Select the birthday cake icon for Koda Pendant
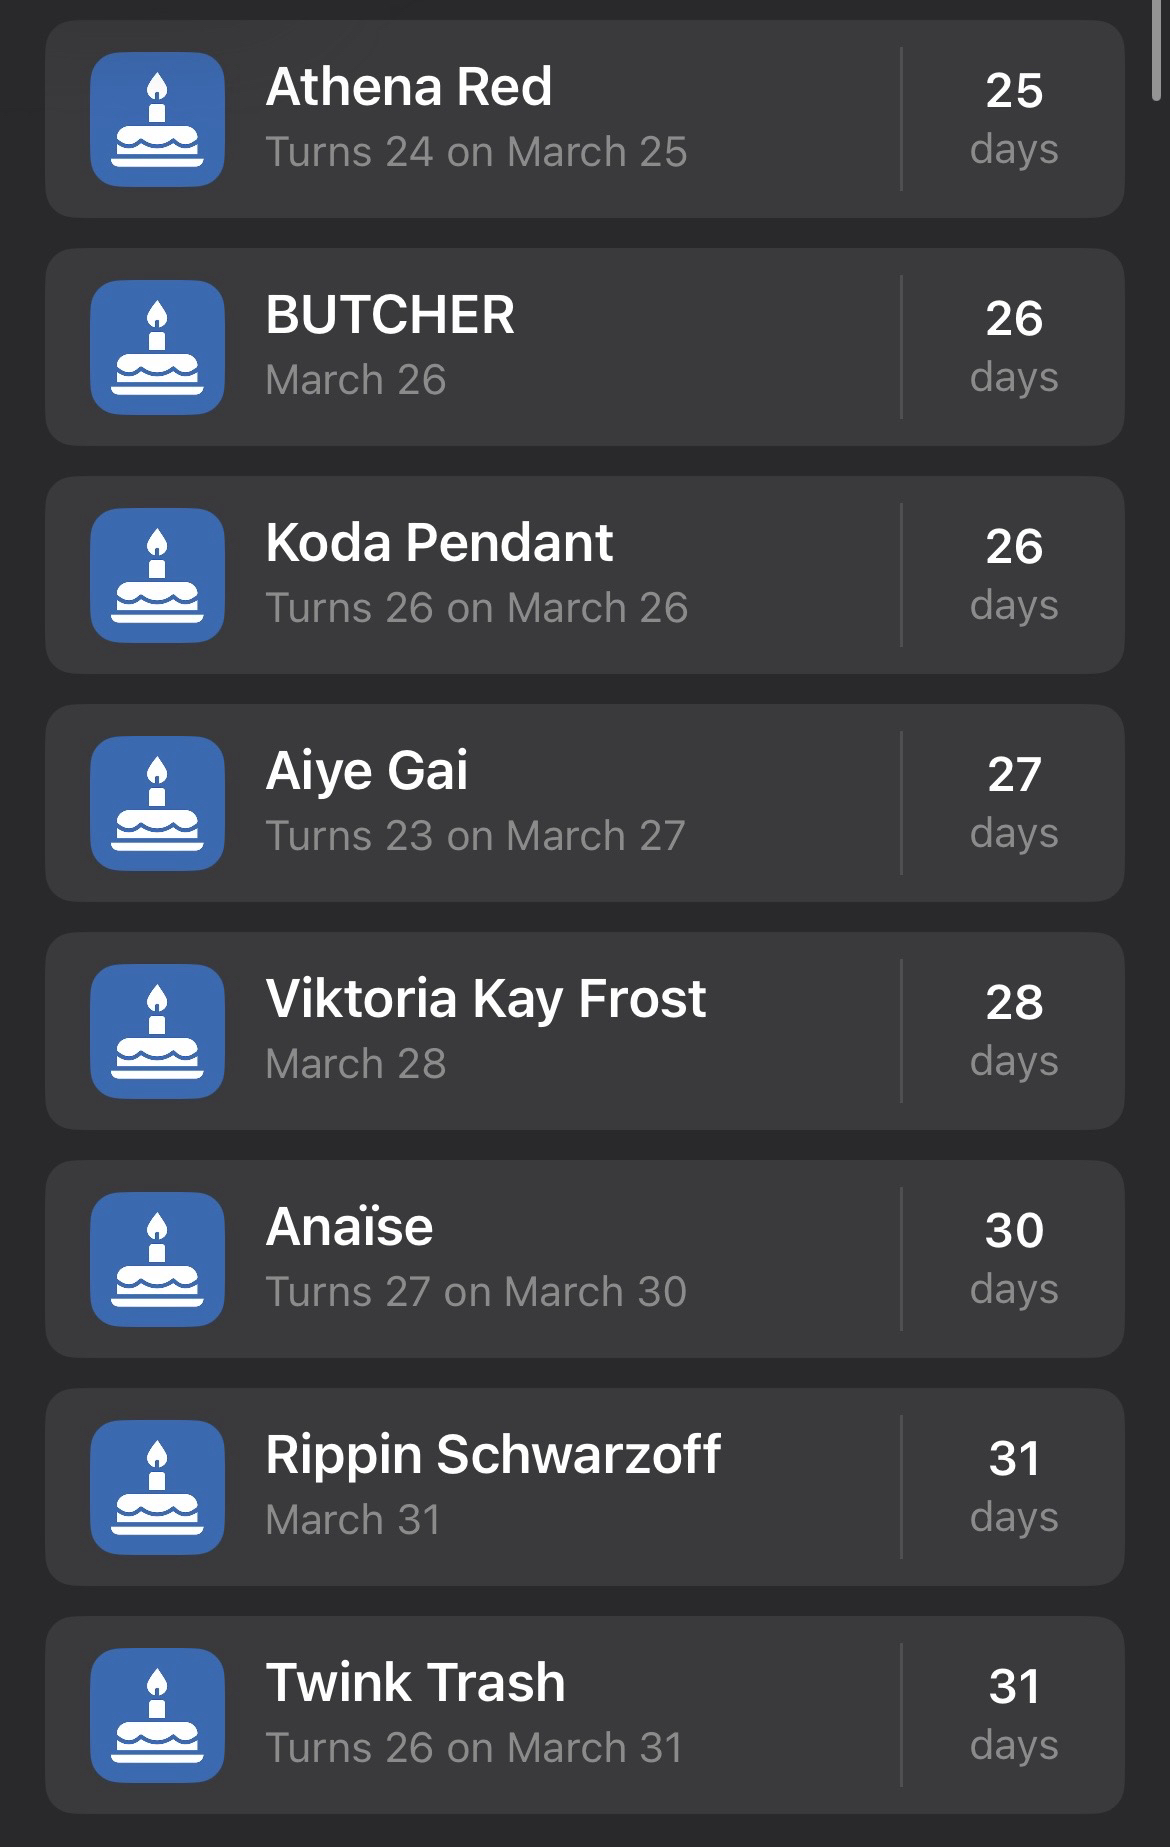1170x1847 pixels. tap(157, 575)
